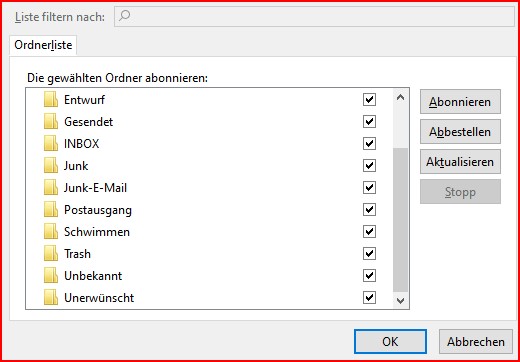Switch to the Ordnerliste tab
This screenshot has width=520, height=362.
coord(43,45)
